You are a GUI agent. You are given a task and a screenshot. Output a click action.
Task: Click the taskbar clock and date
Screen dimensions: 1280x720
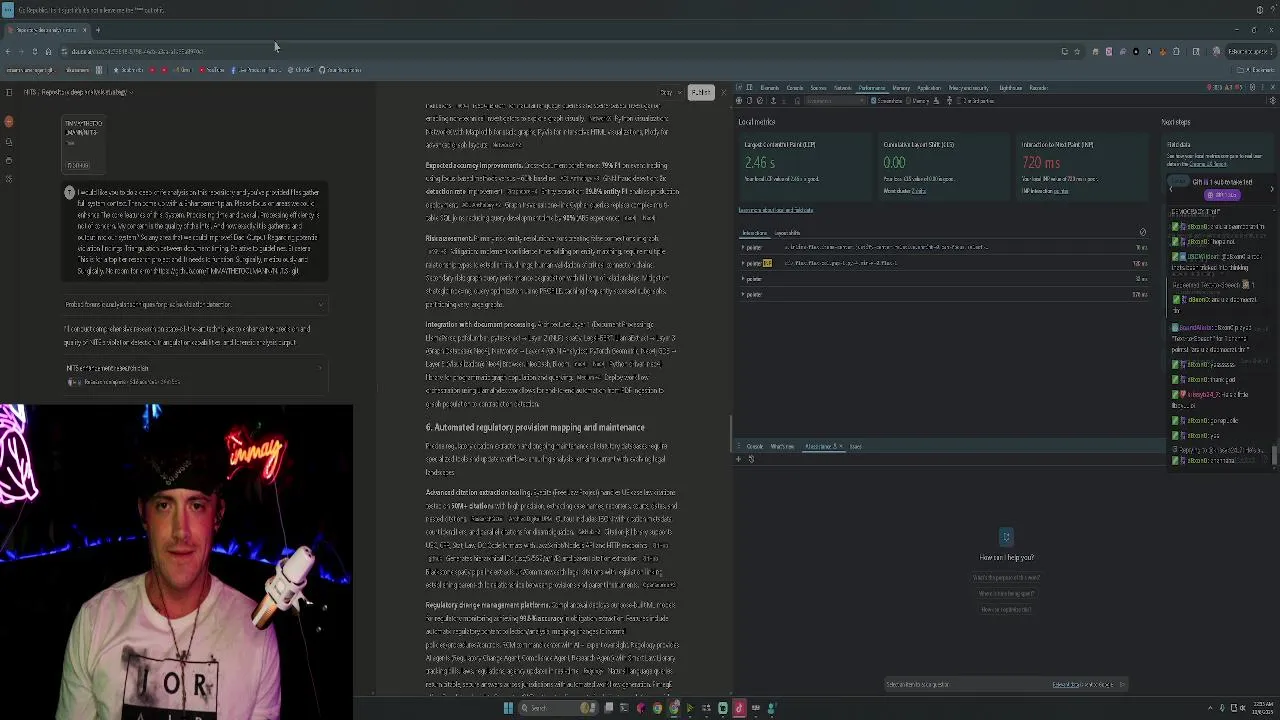click(x=1260, y=708)
